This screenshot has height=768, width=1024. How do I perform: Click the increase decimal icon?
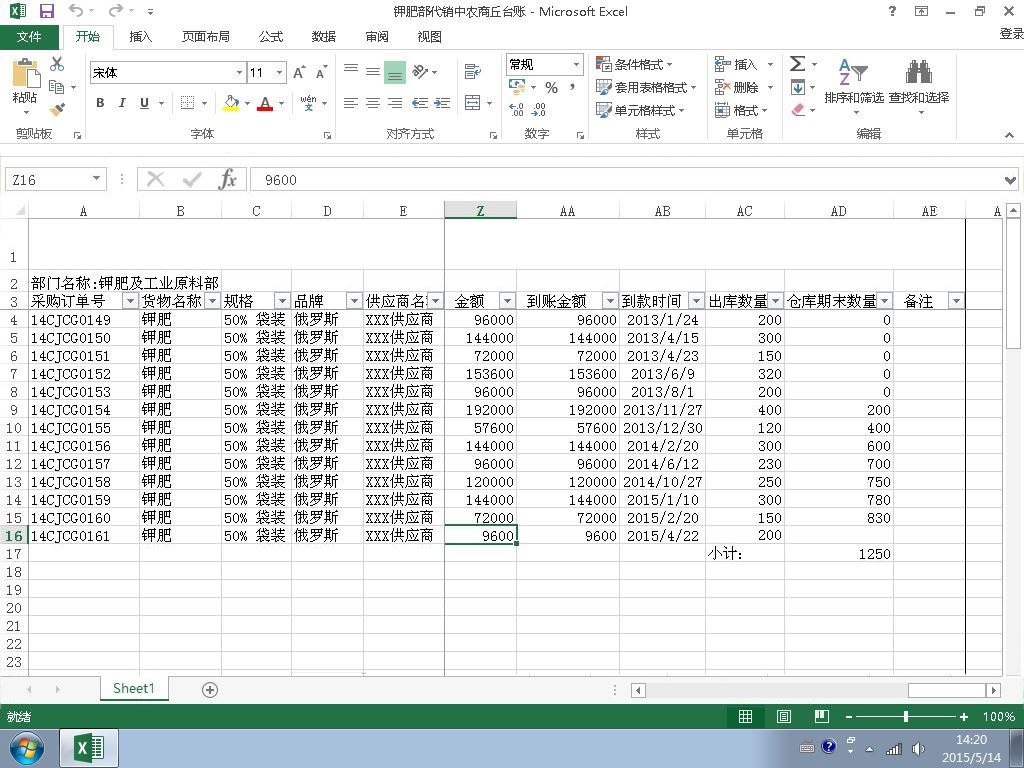[x=516, y=110]
